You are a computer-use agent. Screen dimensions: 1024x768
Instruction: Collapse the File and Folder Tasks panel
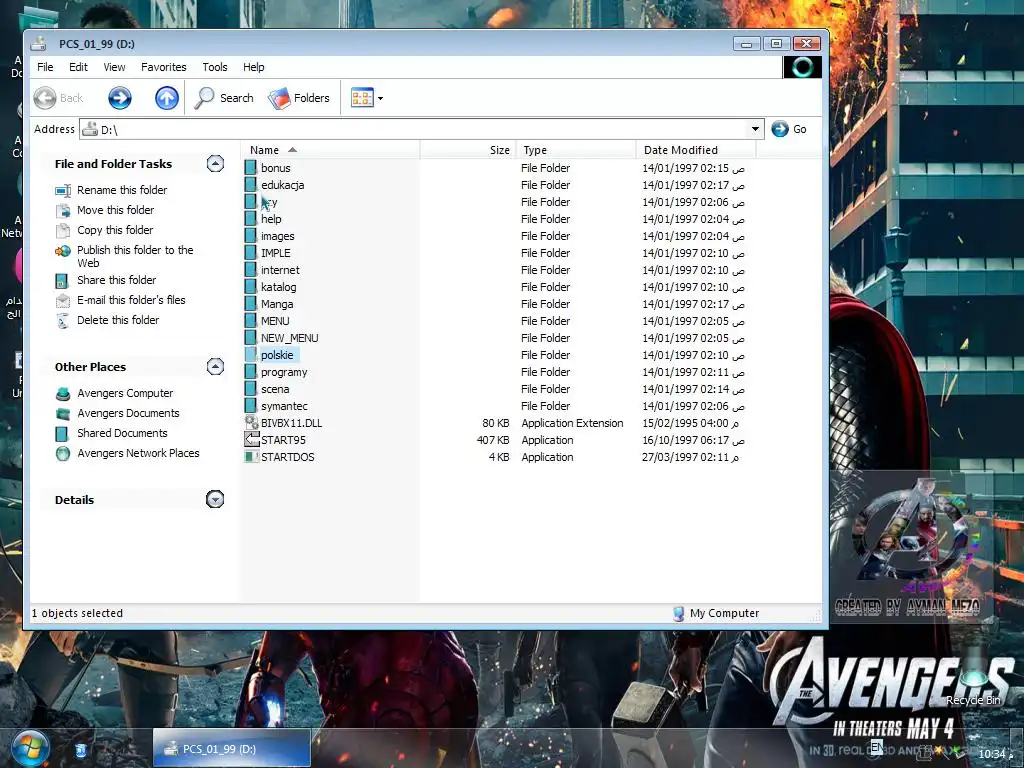[x=215, y=163]
